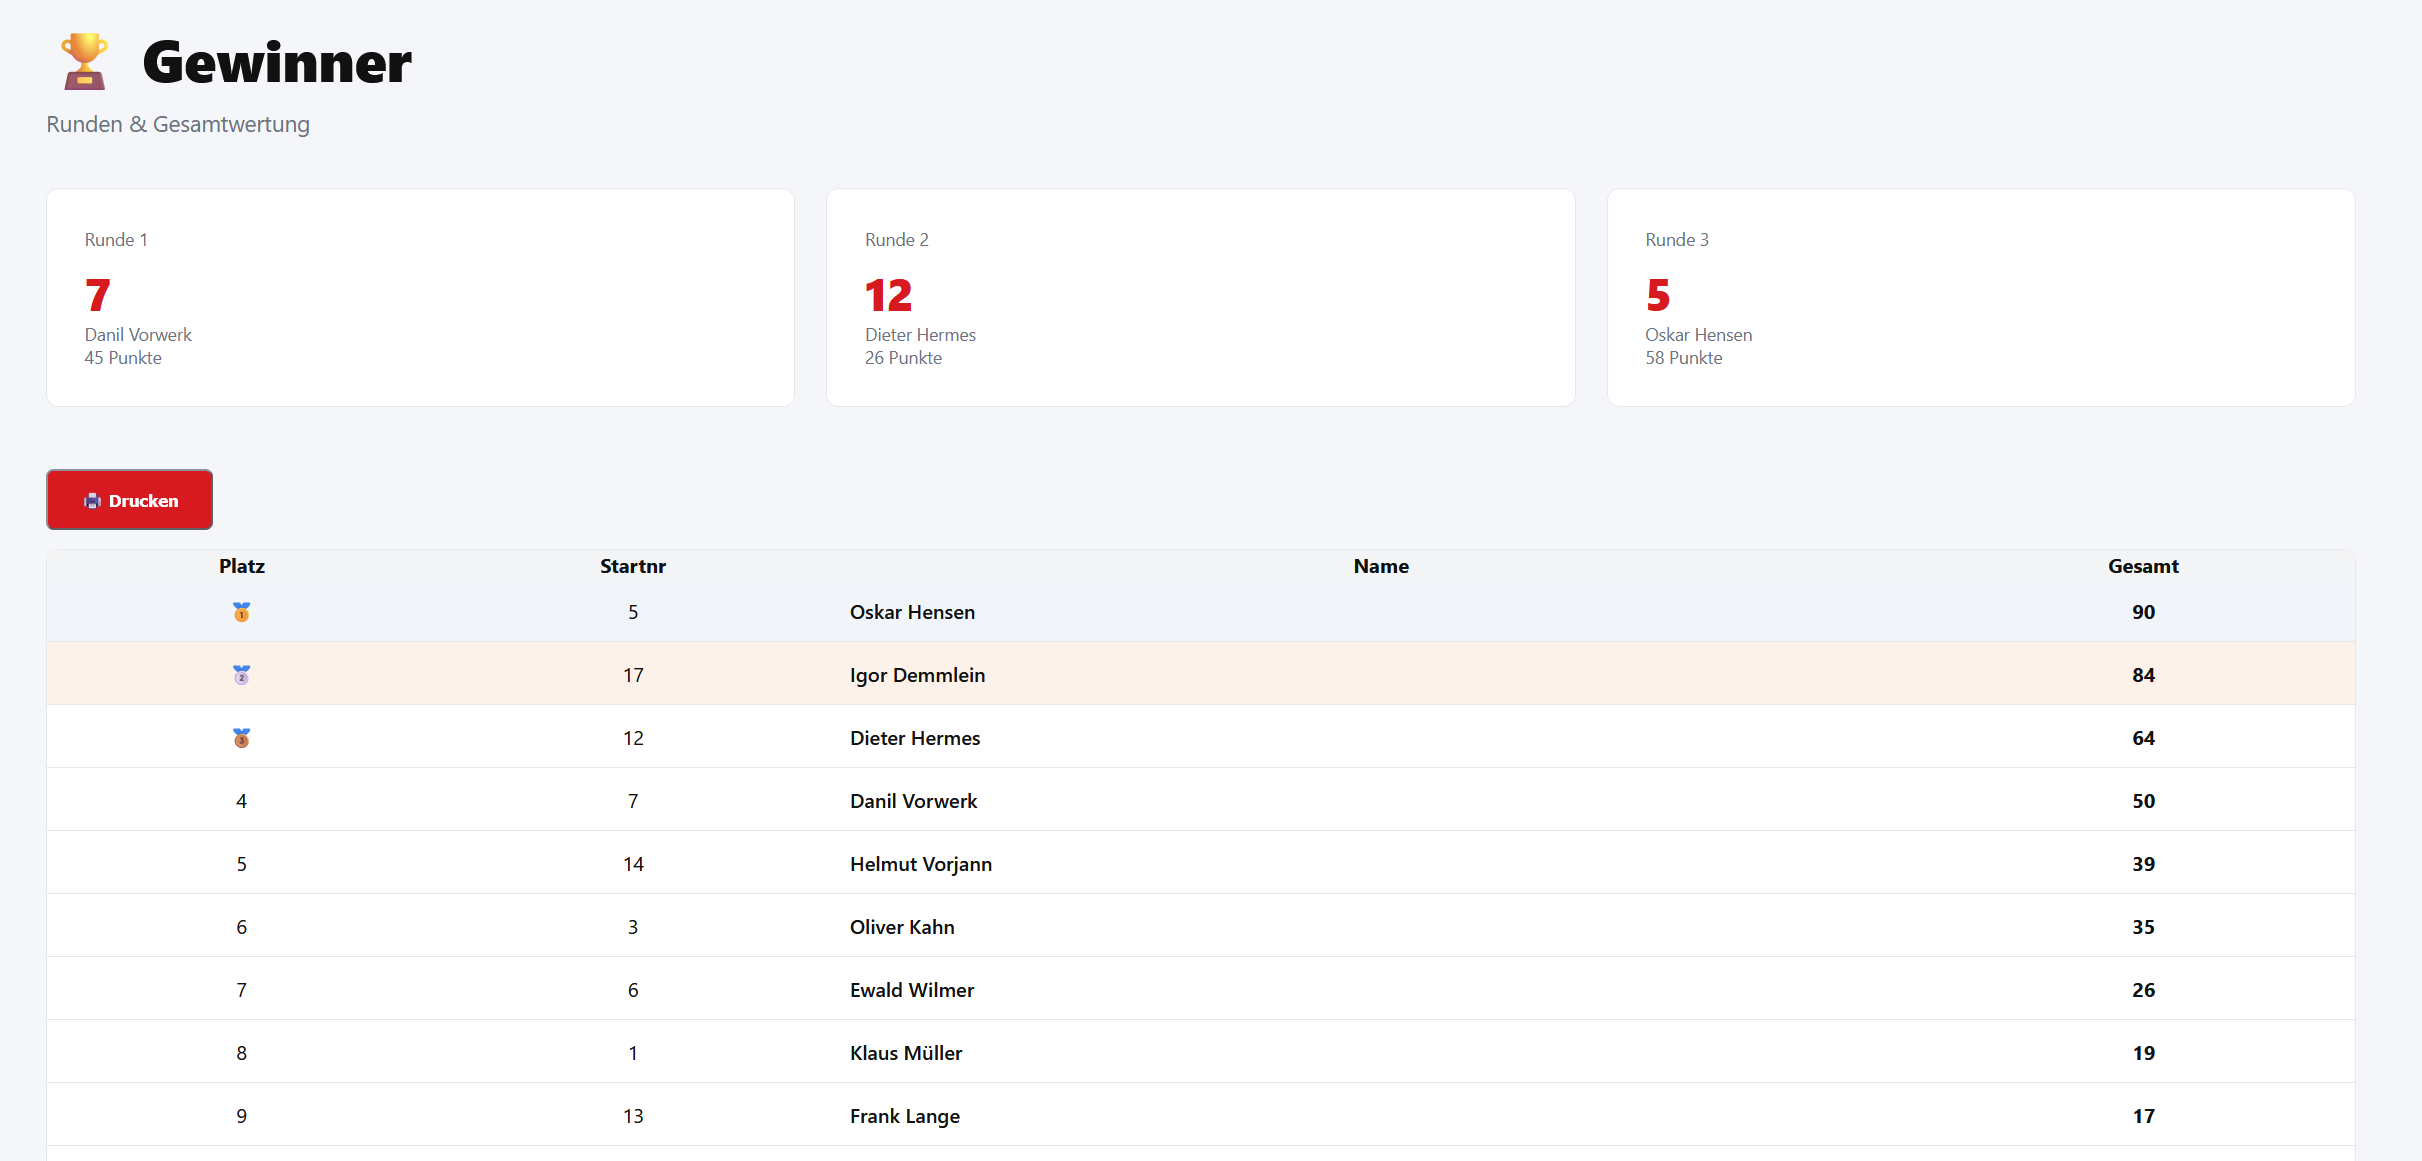This screenshot has width=2422, height=1161.
Task: Click Danil Vorwerk name in table
Action: (x=913, y=801)
